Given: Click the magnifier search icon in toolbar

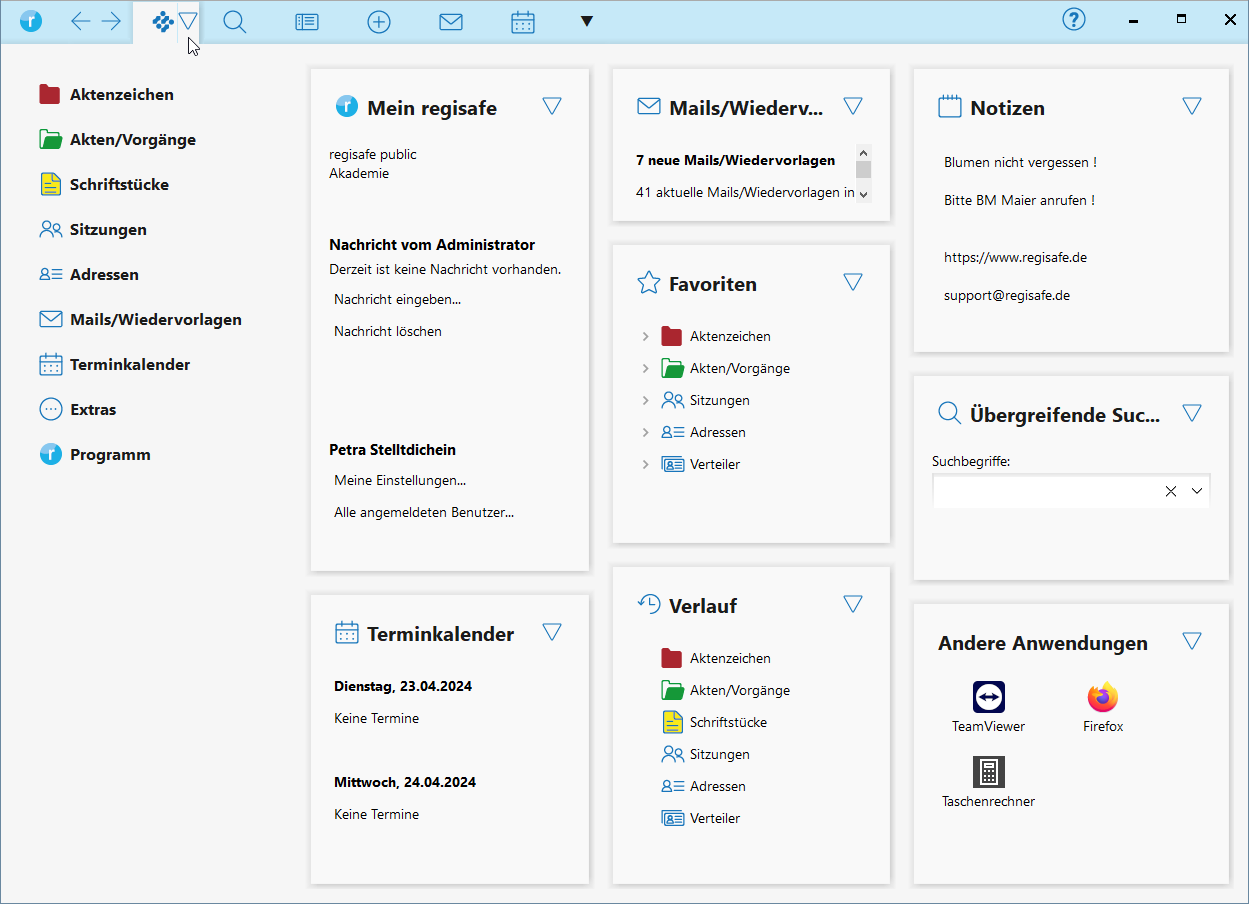Looking at the screenshot, I should point(235,22).
